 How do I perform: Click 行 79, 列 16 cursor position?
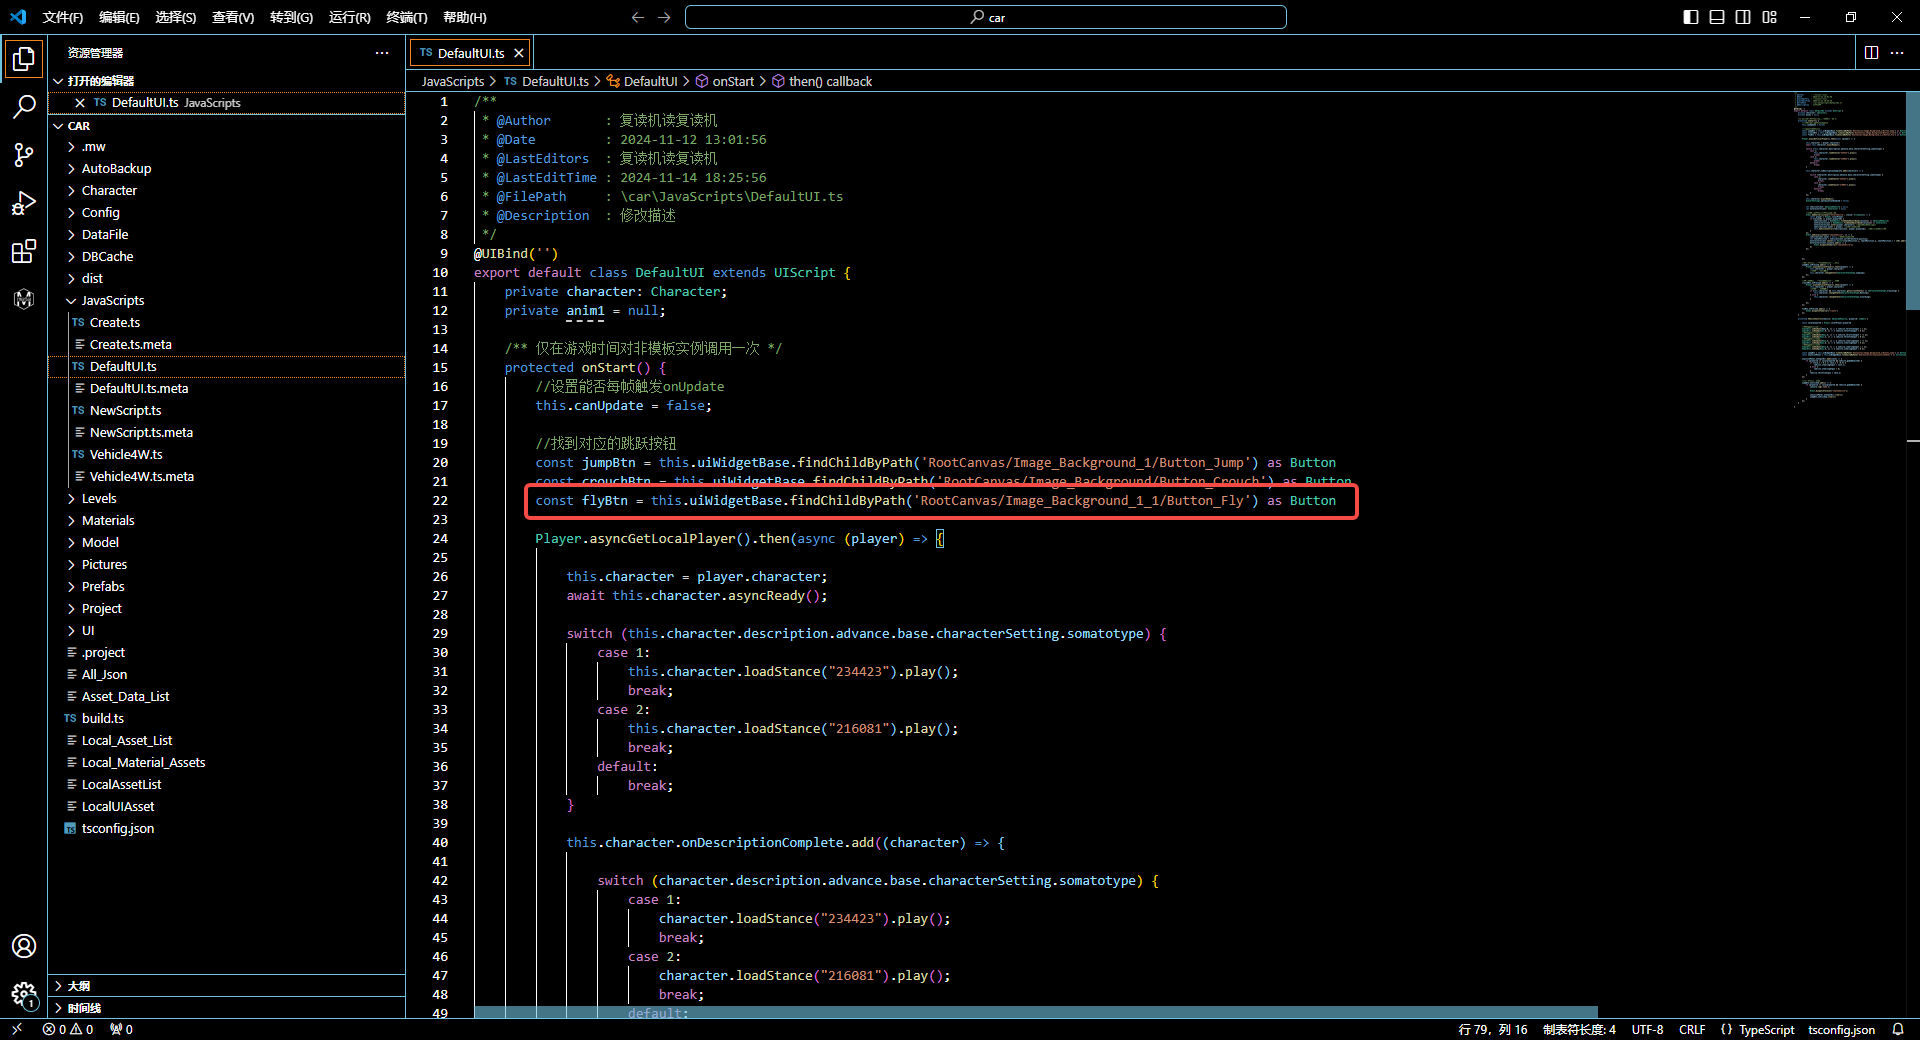click(x=1493, y=1029)
